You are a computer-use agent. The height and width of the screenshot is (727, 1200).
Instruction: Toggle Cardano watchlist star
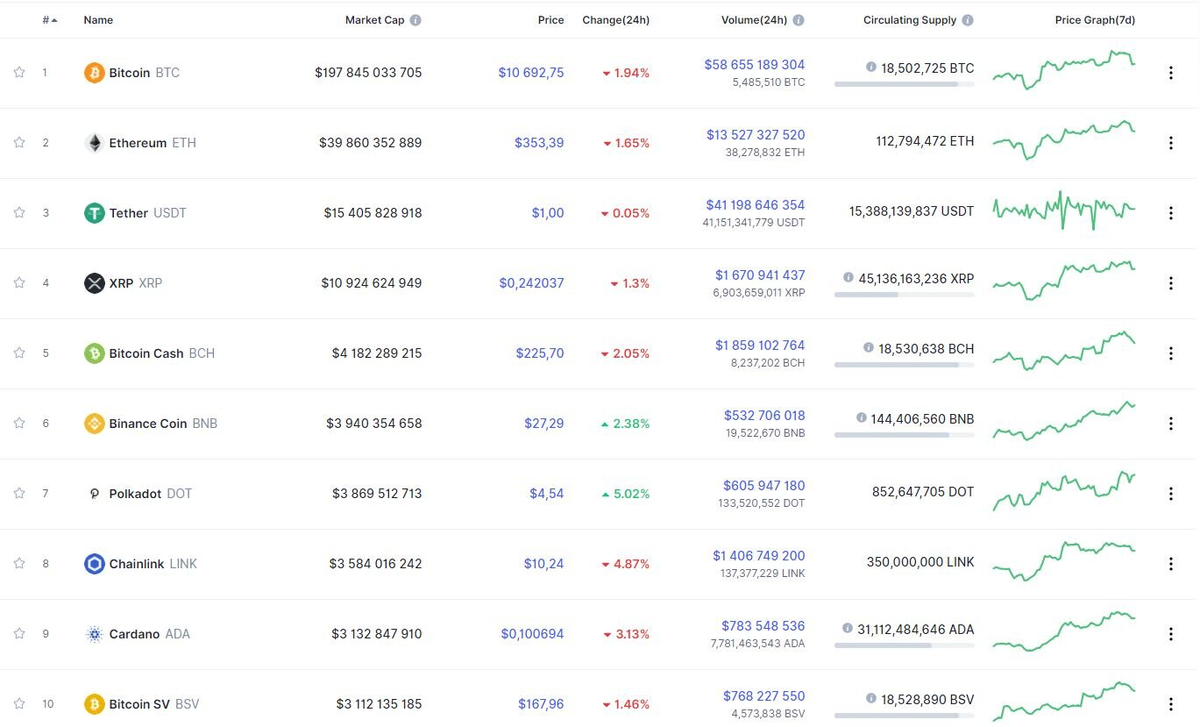pos(19,633)
